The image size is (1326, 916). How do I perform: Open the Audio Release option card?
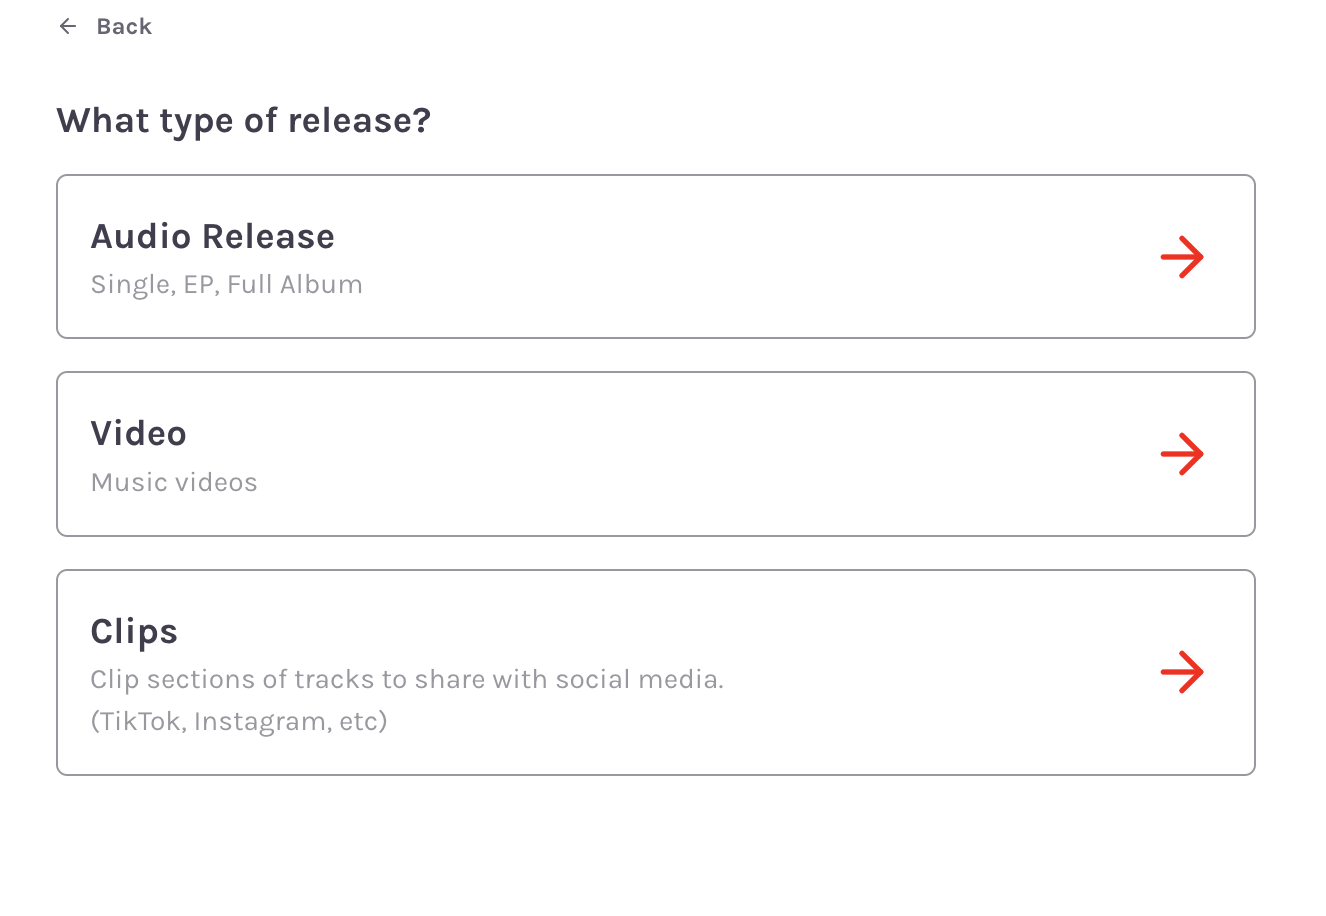[x=655, y=257]
